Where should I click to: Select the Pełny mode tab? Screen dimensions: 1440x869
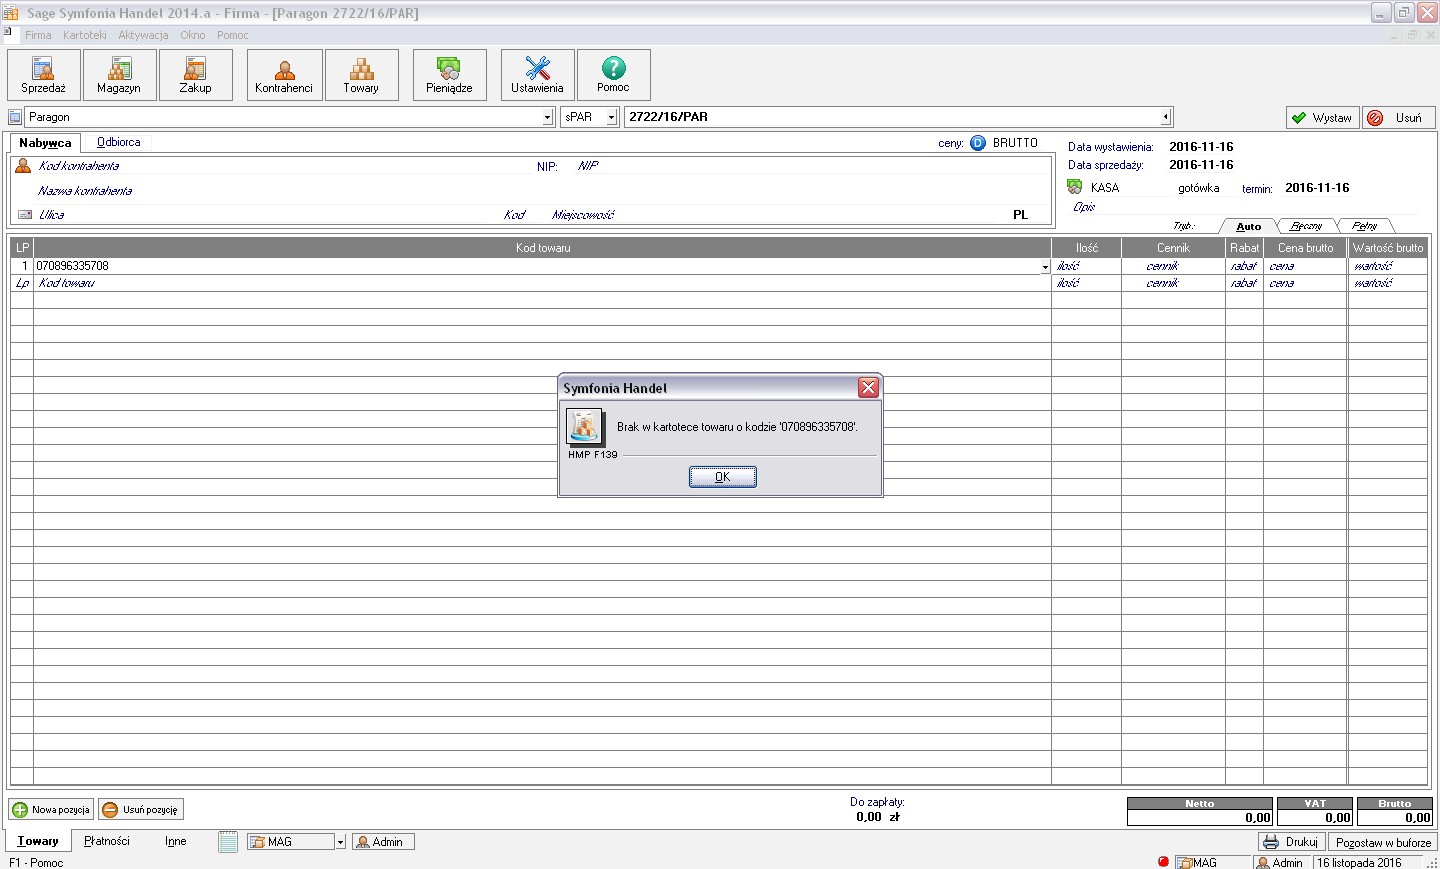(1364, 226)
